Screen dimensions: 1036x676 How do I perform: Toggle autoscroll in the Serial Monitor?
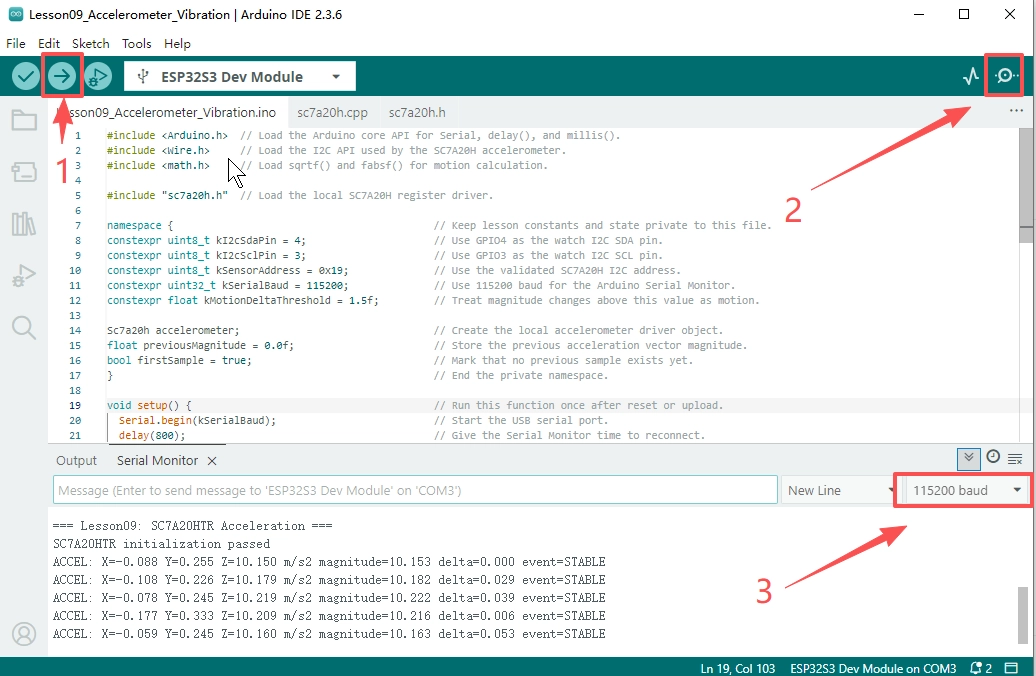[x=969, y=459]
